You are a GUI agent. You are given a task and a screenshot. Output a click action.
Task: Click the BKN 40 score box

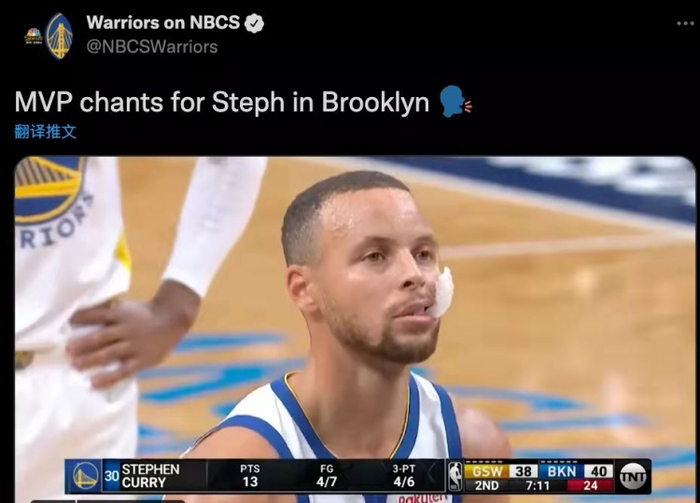576,471
